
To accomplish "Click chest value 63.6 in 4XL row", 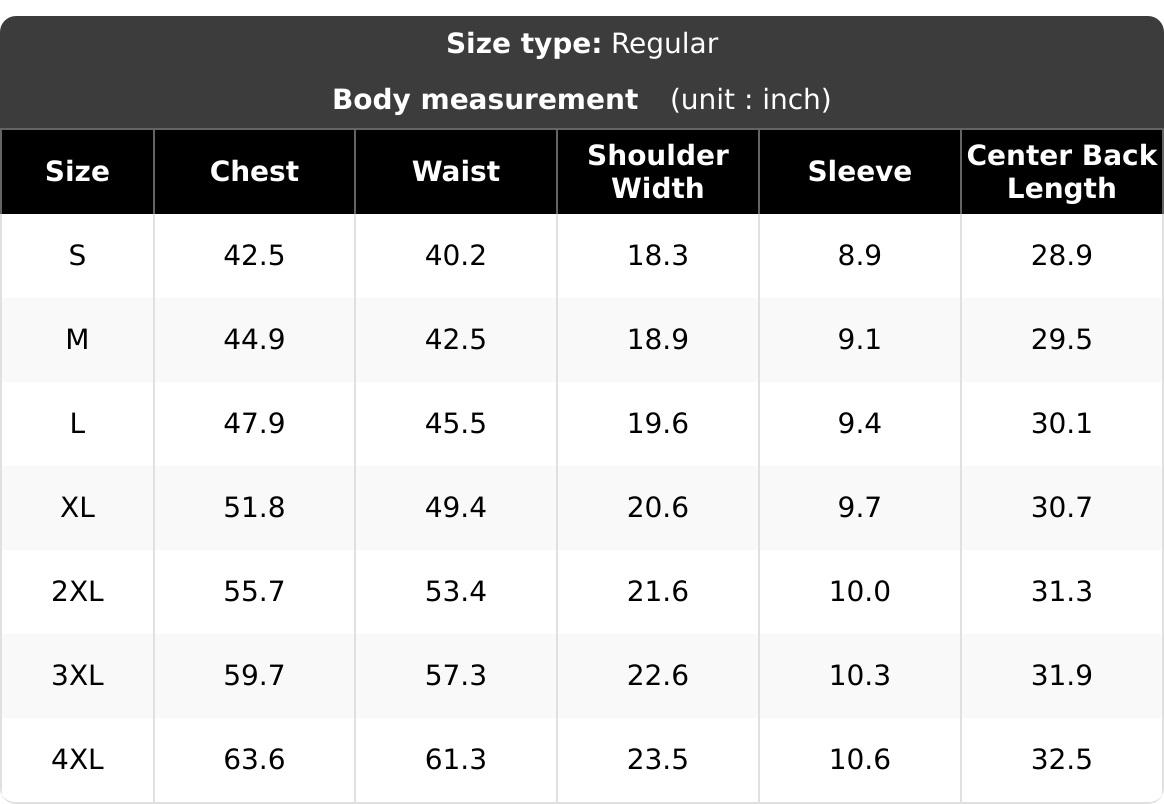I will (254, 759).
